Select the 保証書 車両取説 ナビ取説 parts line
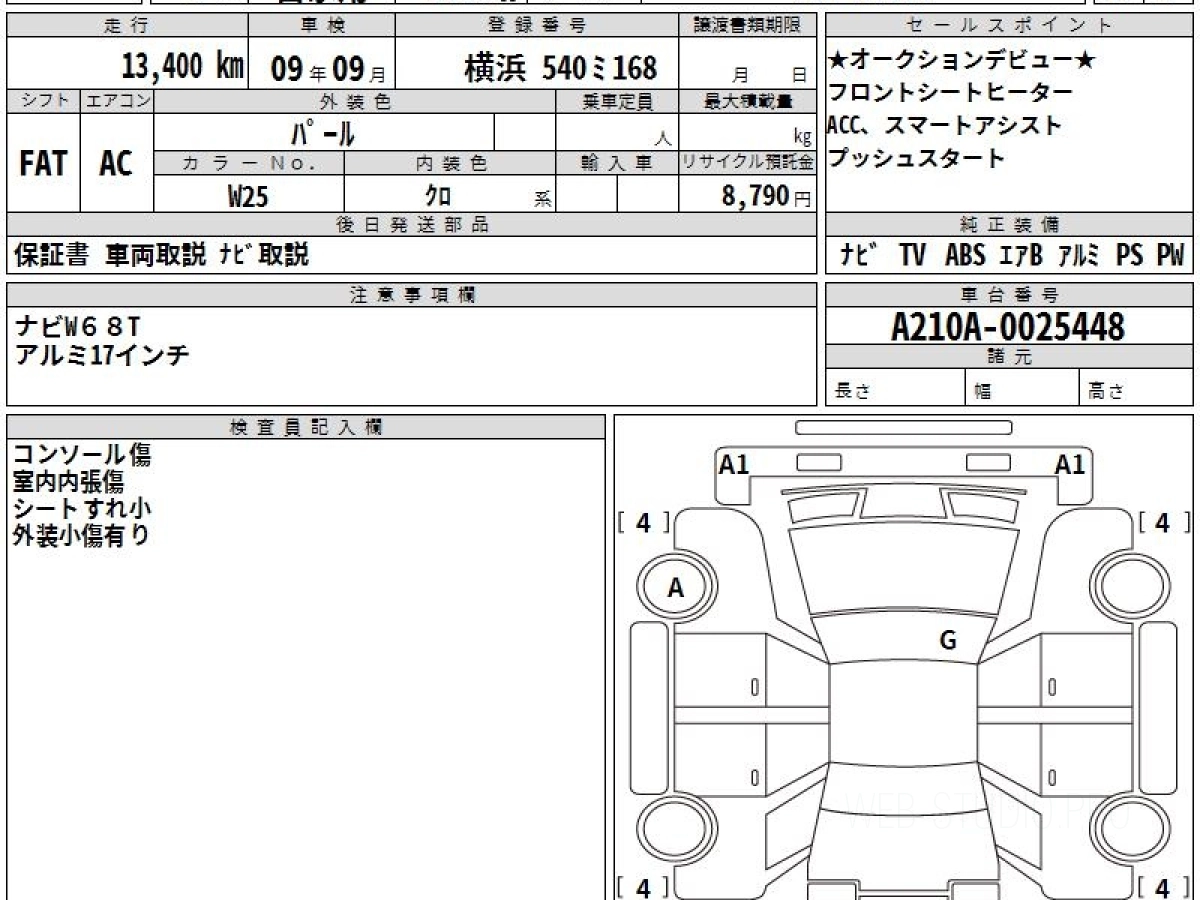This screenshot has height=900, width=1200. click(162, 255)
